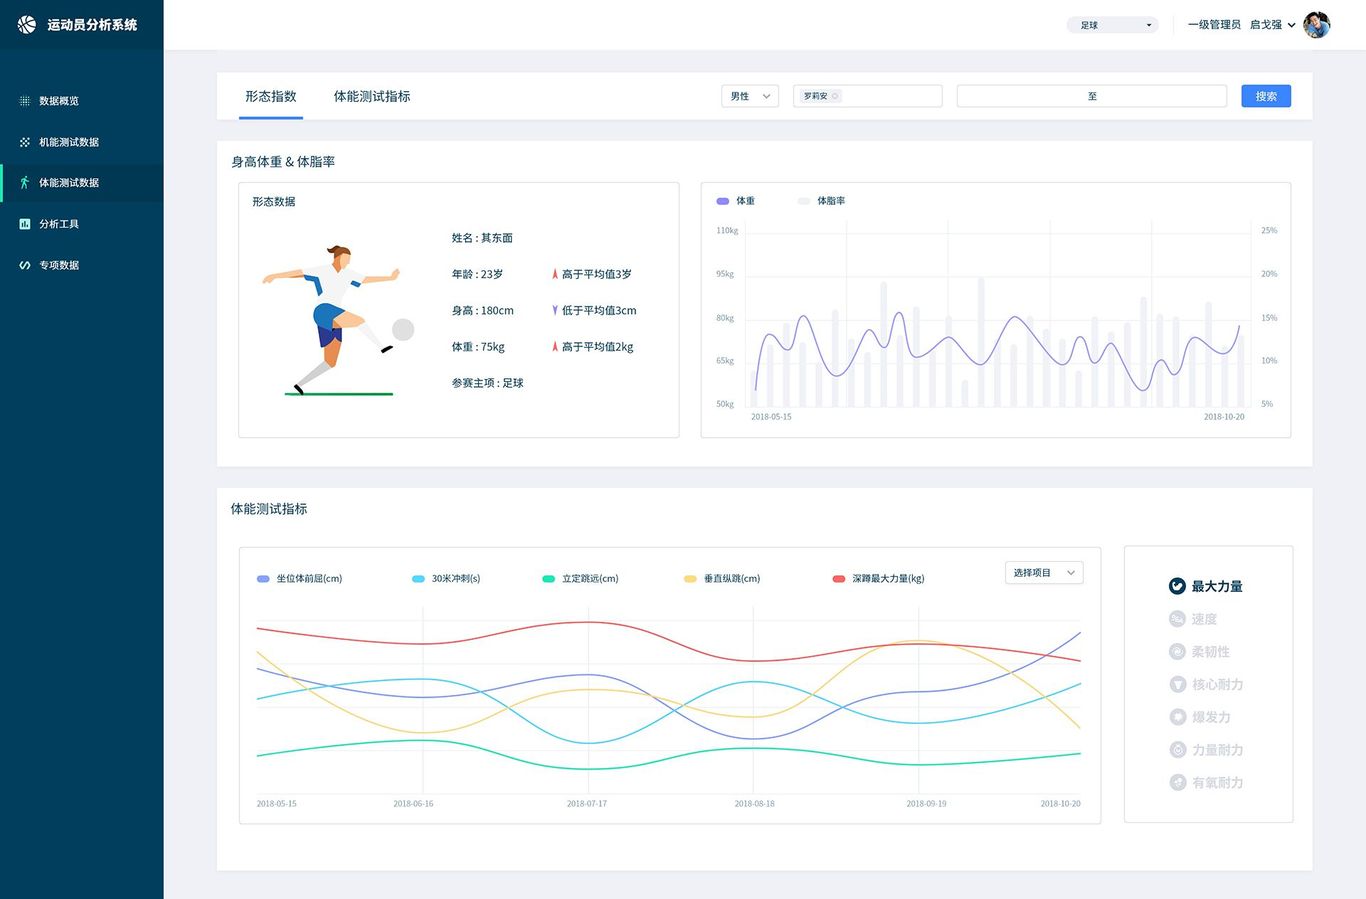This screenshot has height=899, width=1366.
Task: Open the 足球 sport dropdown in header
Action: [x=1112, y=25]
